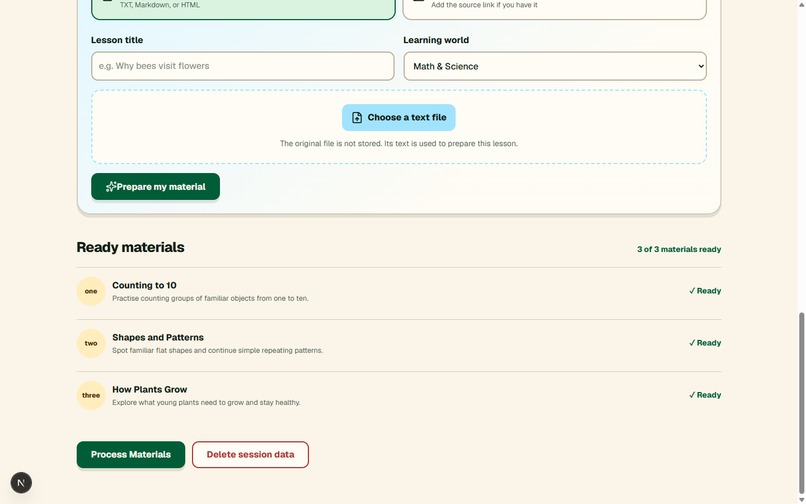
Task: Click the Process Materials button
Action: click(131, 455)
